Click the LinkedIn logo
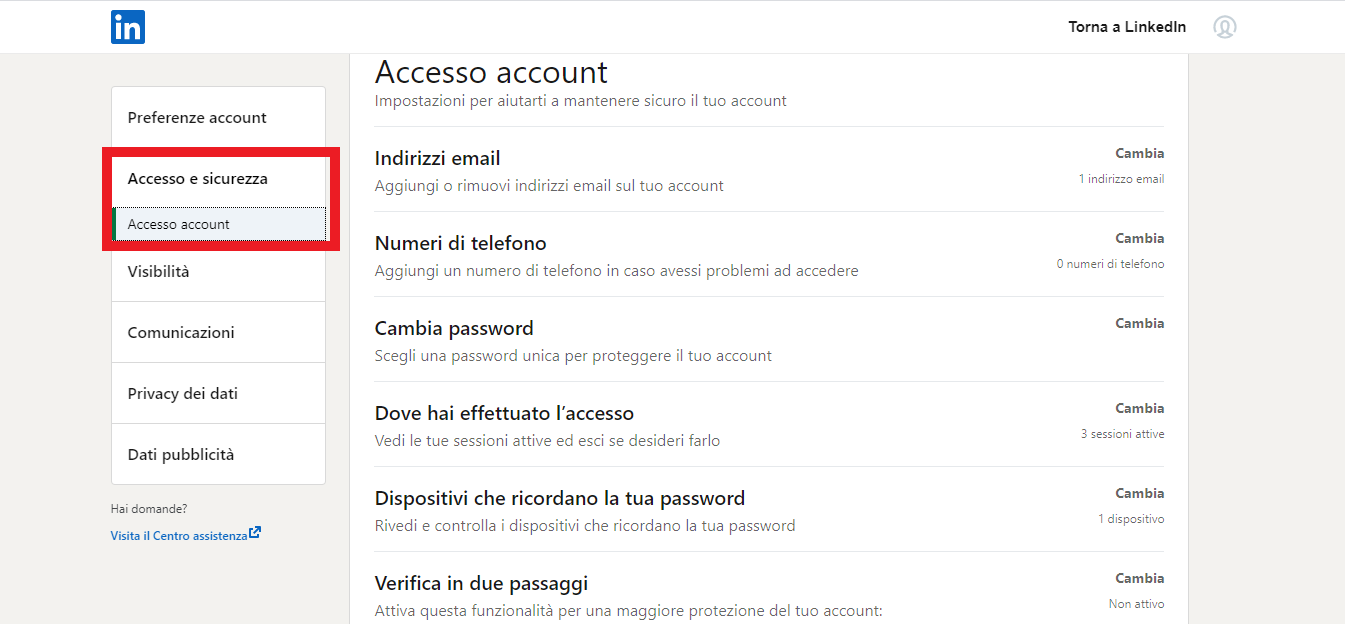The height and width of the screenshot is (624, 1345). pyautogui.click(x=127, y=27)
